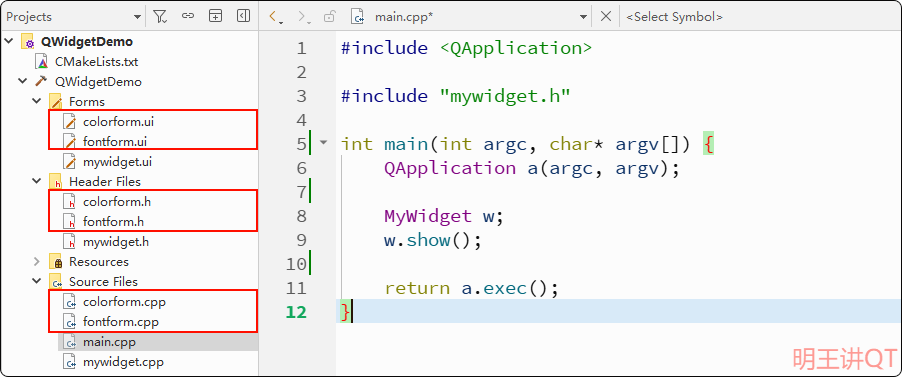Click the Resources folder label

point(99,261)
